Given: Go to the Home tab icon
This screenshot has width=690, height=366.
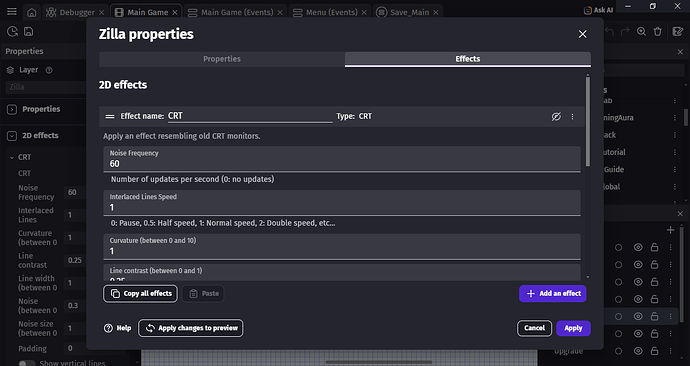Looking at the screenshot, I should [32, 12].
